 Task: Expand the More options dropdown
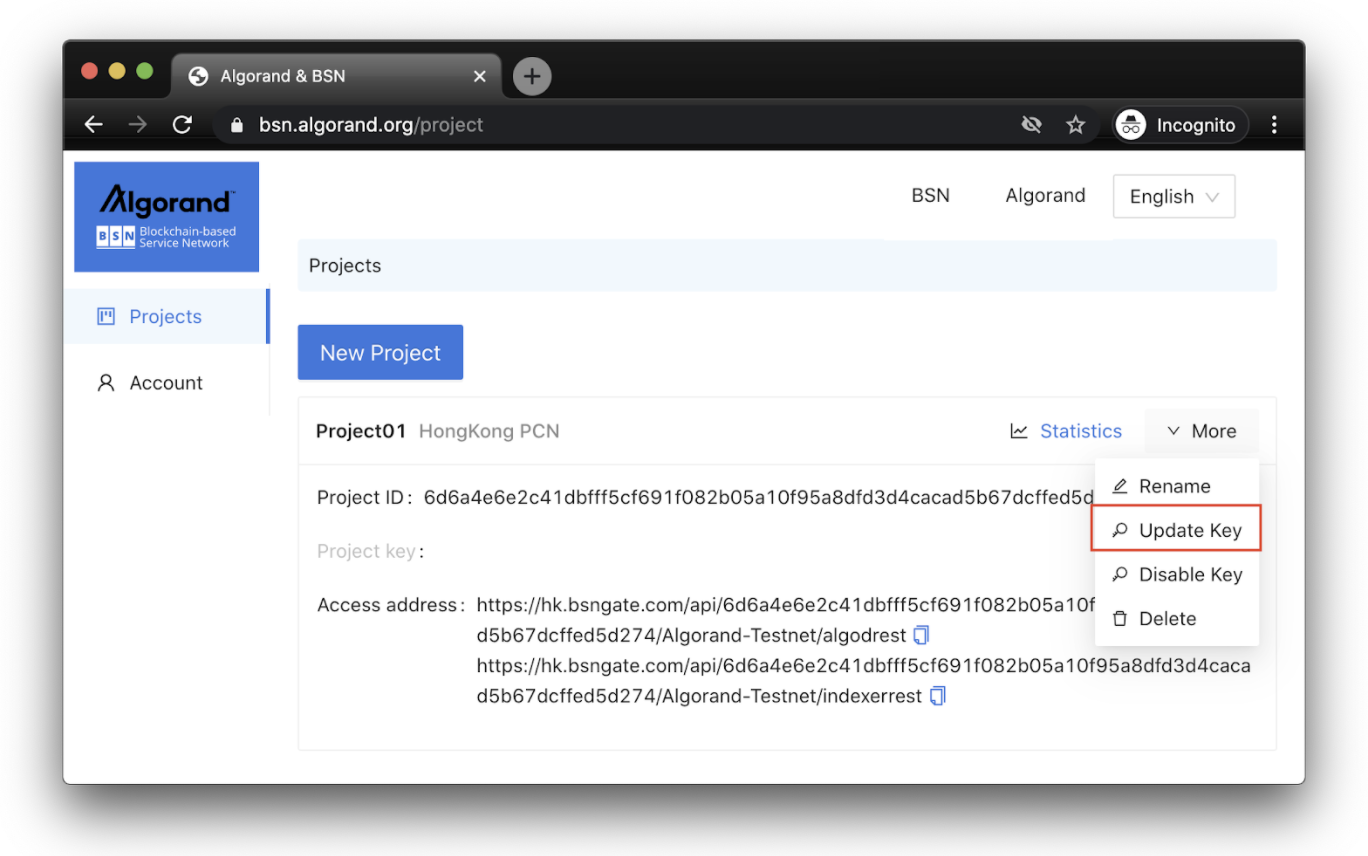[1202, 431]
